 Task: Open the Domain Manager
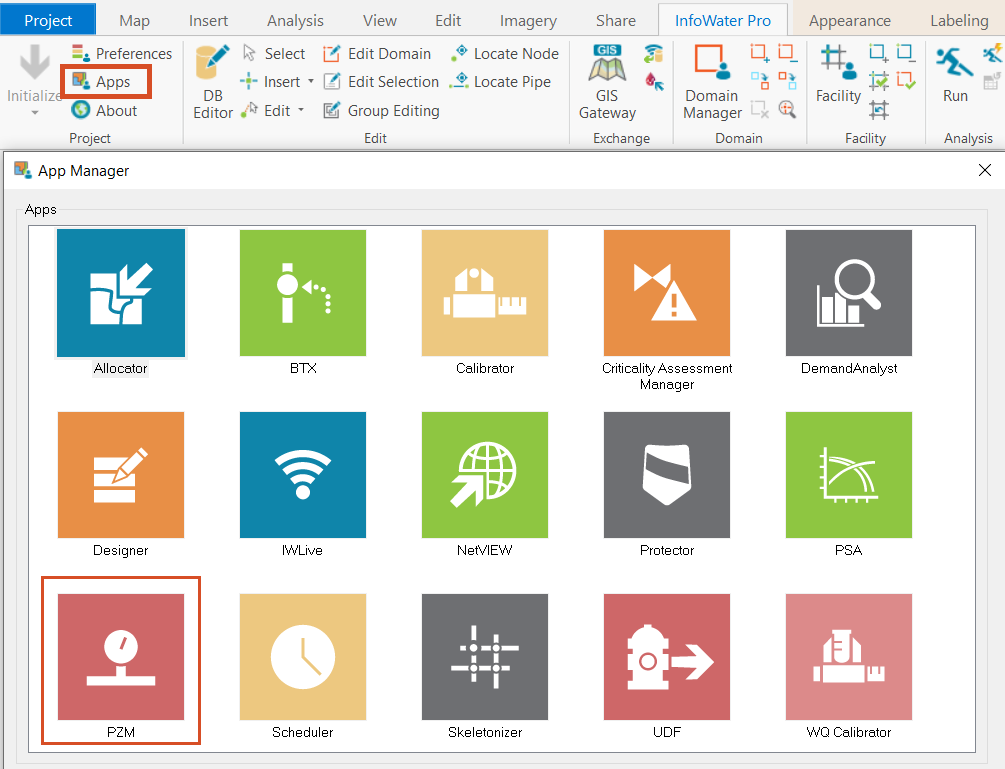pos(712,82)
